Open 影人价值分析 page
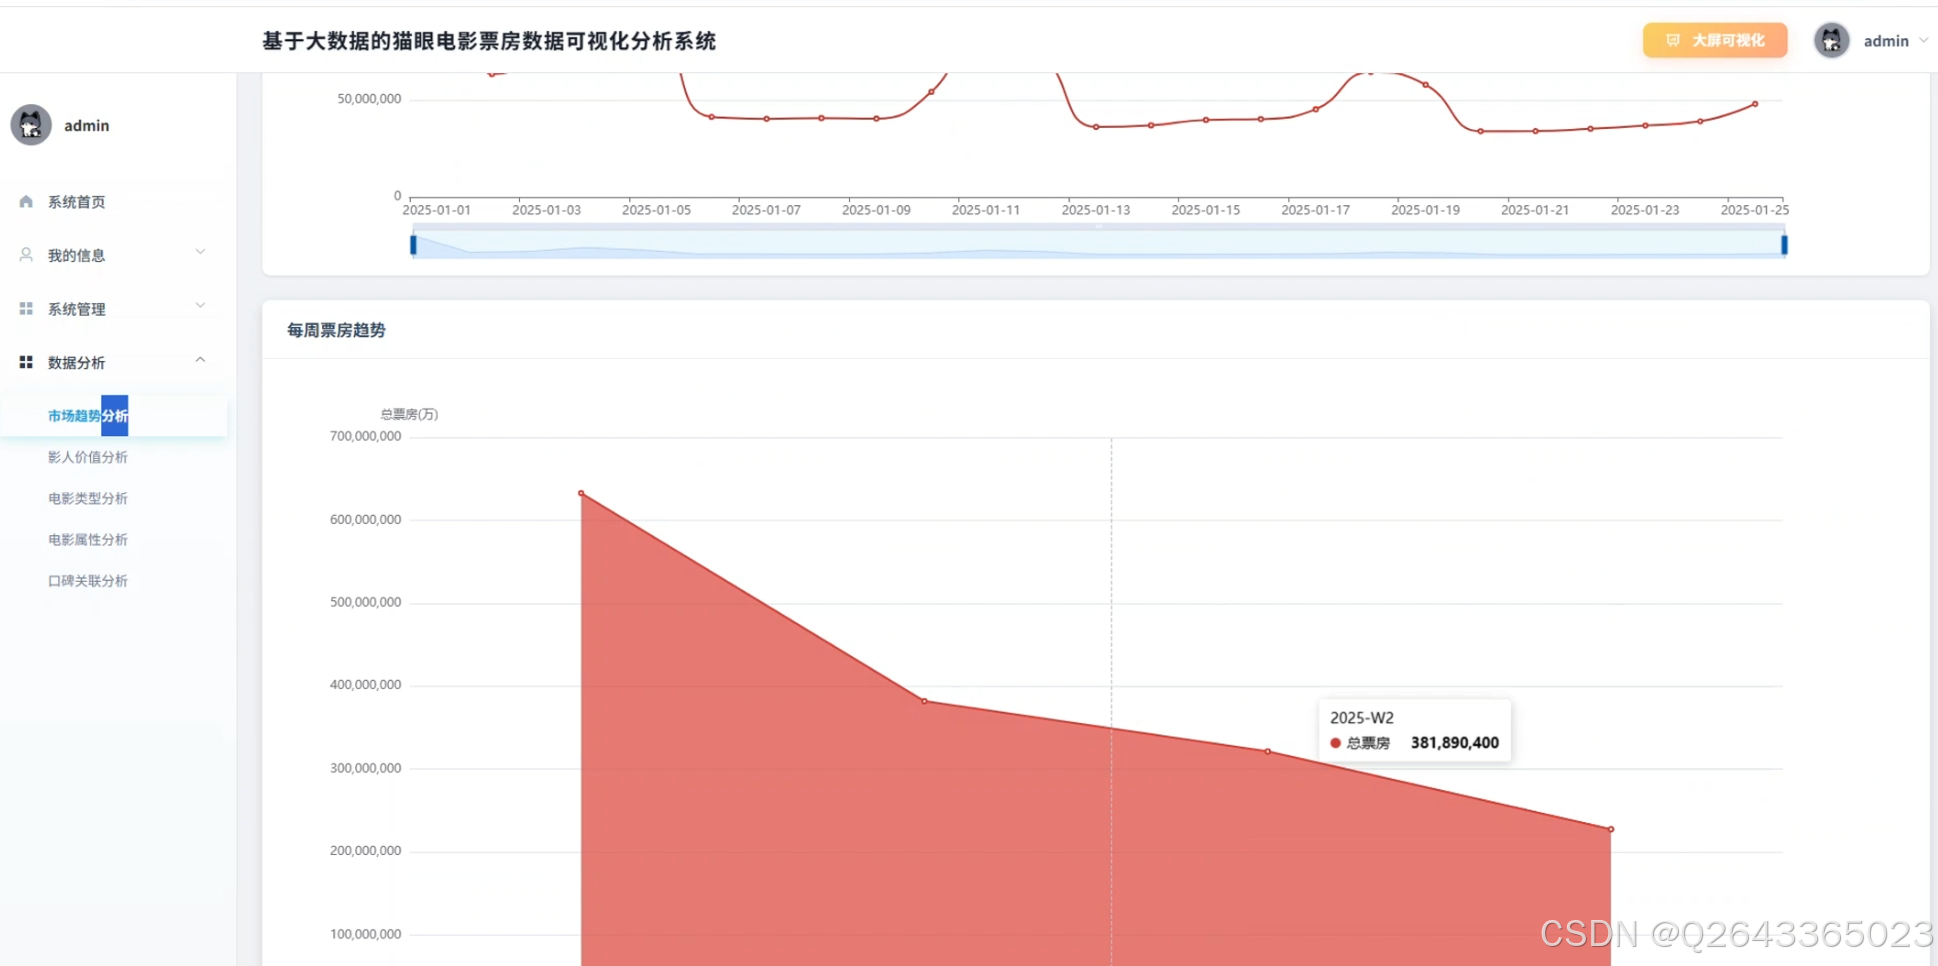The width and height of the screenshot is (1938, 966). [x=88, y=457]
